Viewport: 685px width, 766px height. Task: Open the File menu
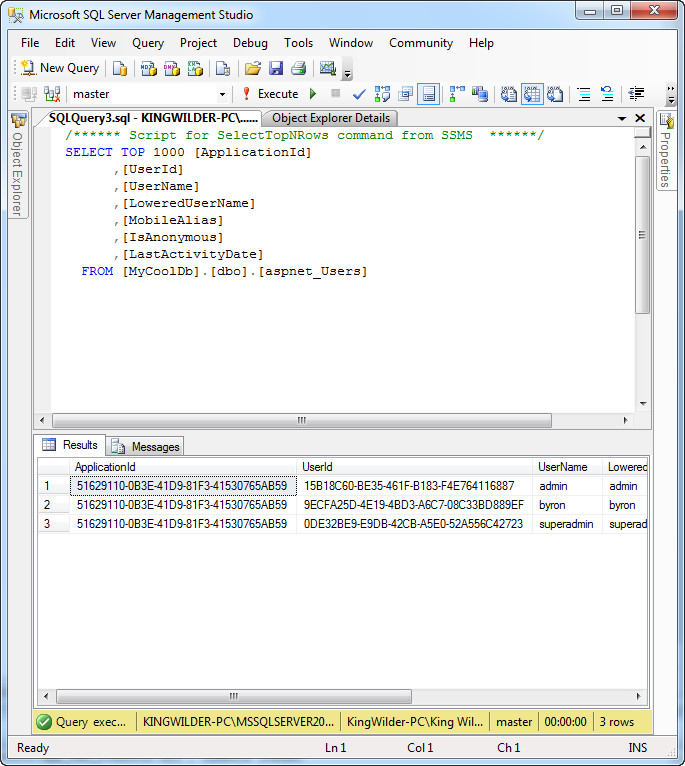tap(30, 43)
